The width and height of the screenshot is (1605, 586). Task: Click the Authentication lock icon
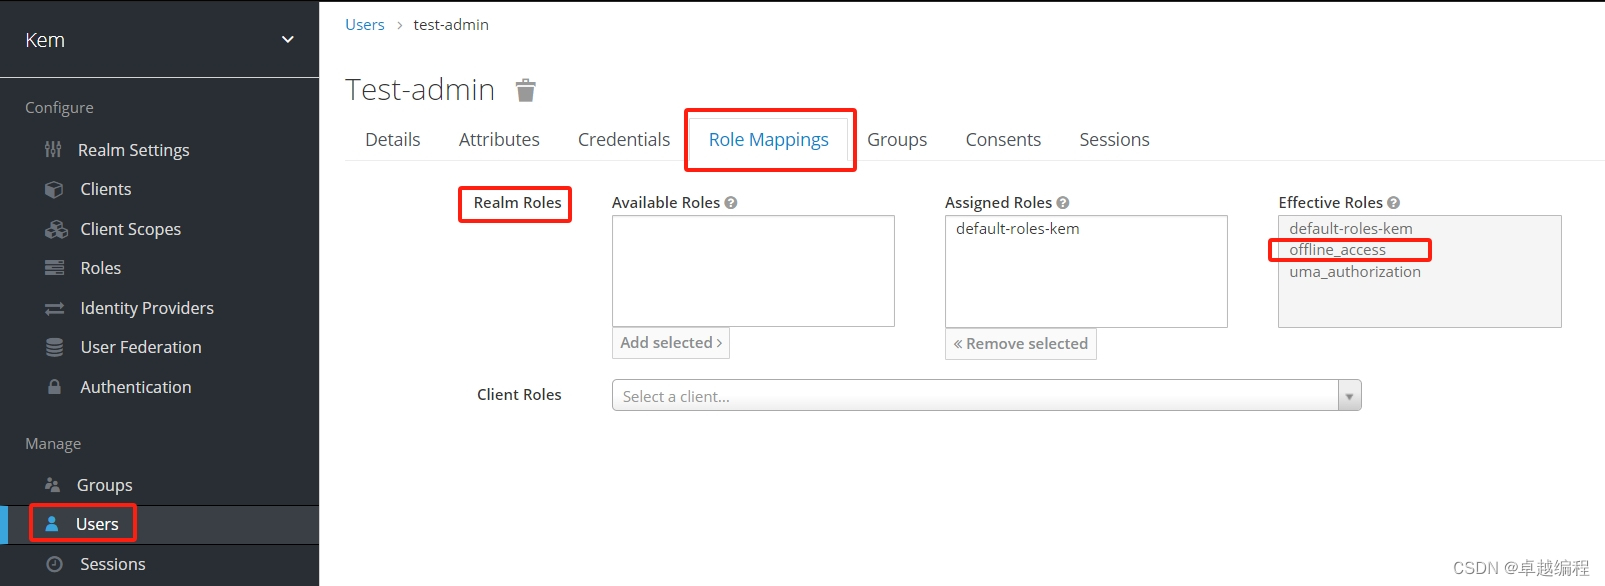coord(54,387)
